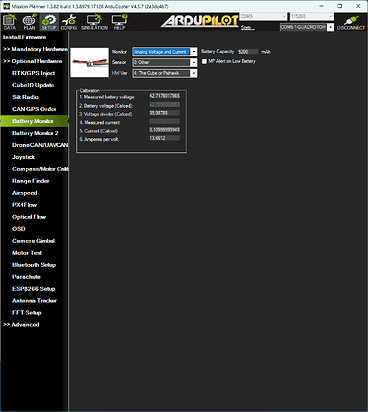Image resolution: width=368 pixels, height=412 pixels.
Task: Click the ArduPilot logo
Action: point(200,21)
